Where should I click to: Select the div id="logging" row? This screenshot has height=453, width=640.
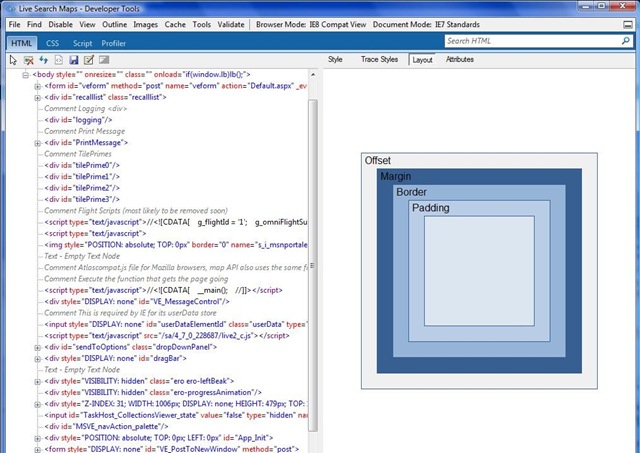tap(78, 120)
